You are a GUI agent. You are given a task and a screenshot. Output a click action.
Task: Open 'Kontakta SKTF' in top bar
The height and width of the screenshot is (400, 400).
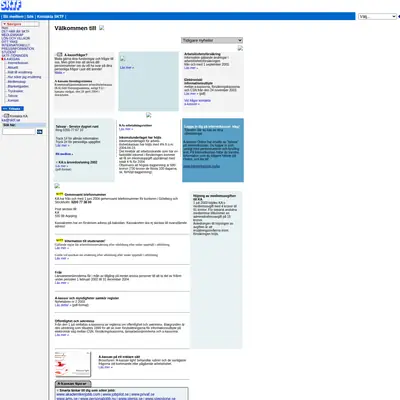[x=50, y=17]
